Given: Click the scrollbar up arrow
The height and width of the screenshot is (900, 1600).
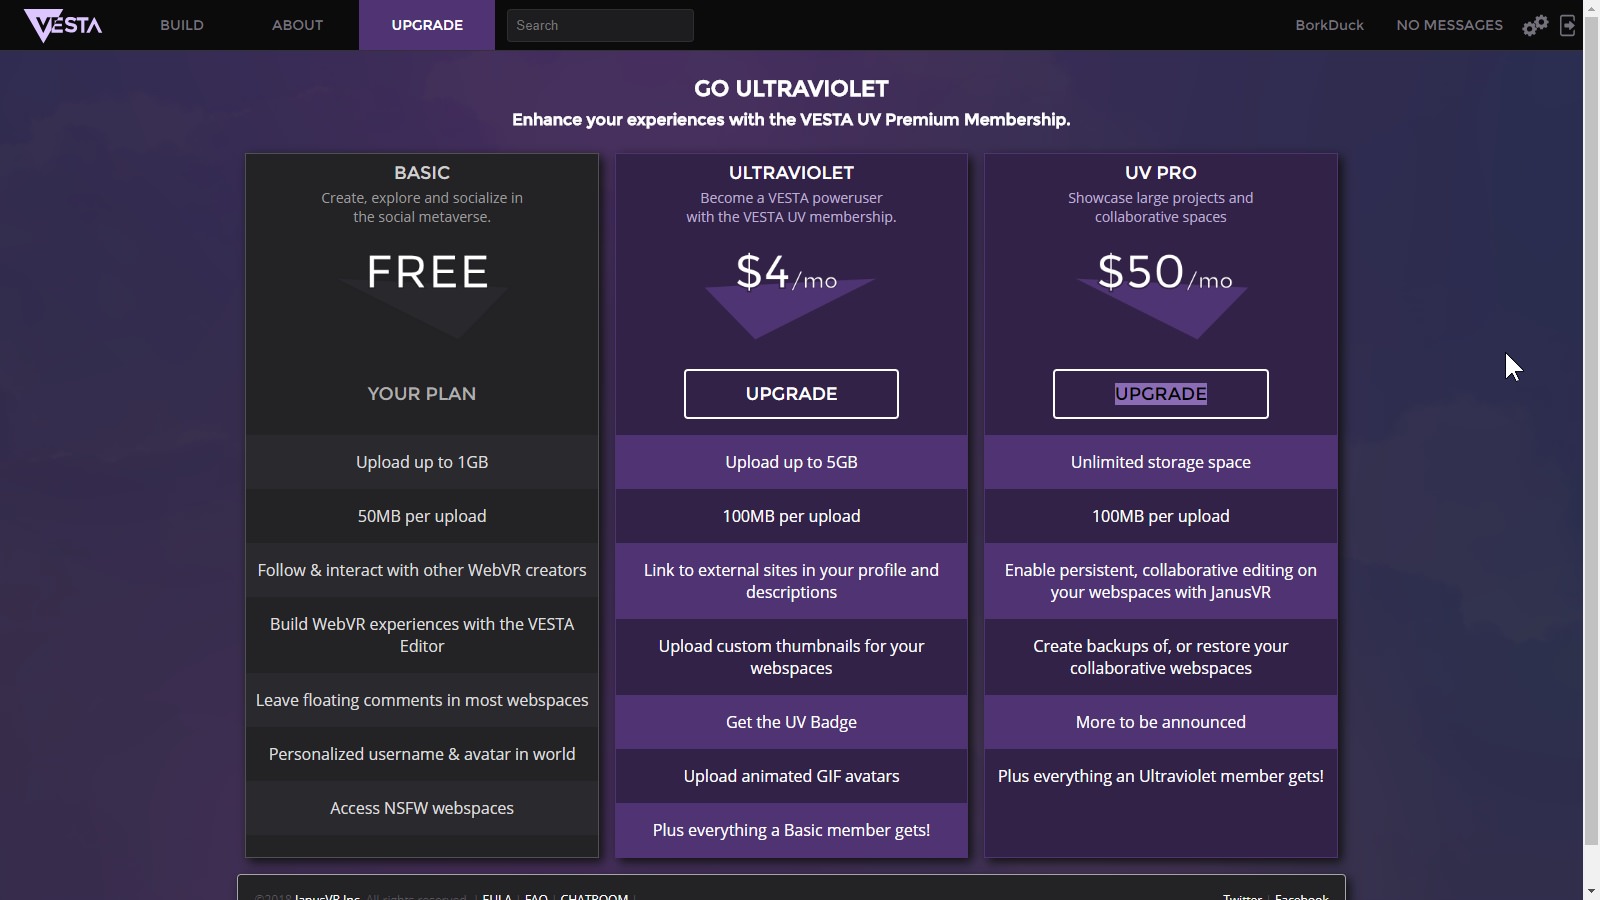Looking at the screenshot, I should (1591, 8).
